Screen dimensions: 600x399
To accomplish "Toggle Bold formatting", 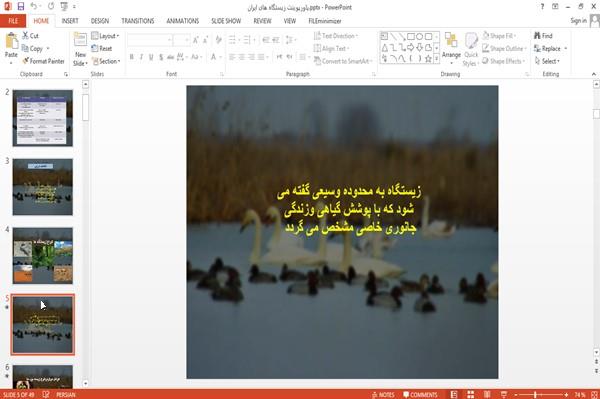I will pyautogui.click(x=132, y=57).
